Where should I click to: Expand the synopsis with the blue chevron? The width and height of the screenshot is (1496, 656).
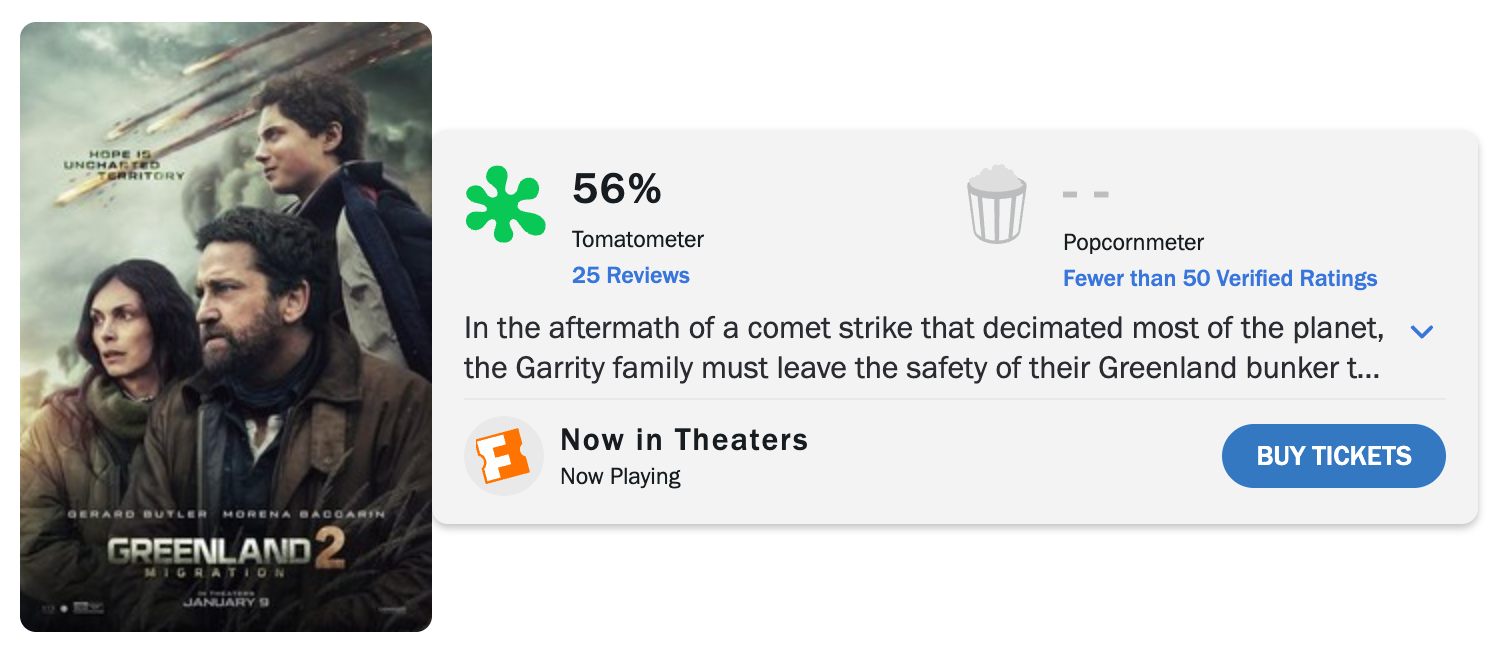(1421, 331)
